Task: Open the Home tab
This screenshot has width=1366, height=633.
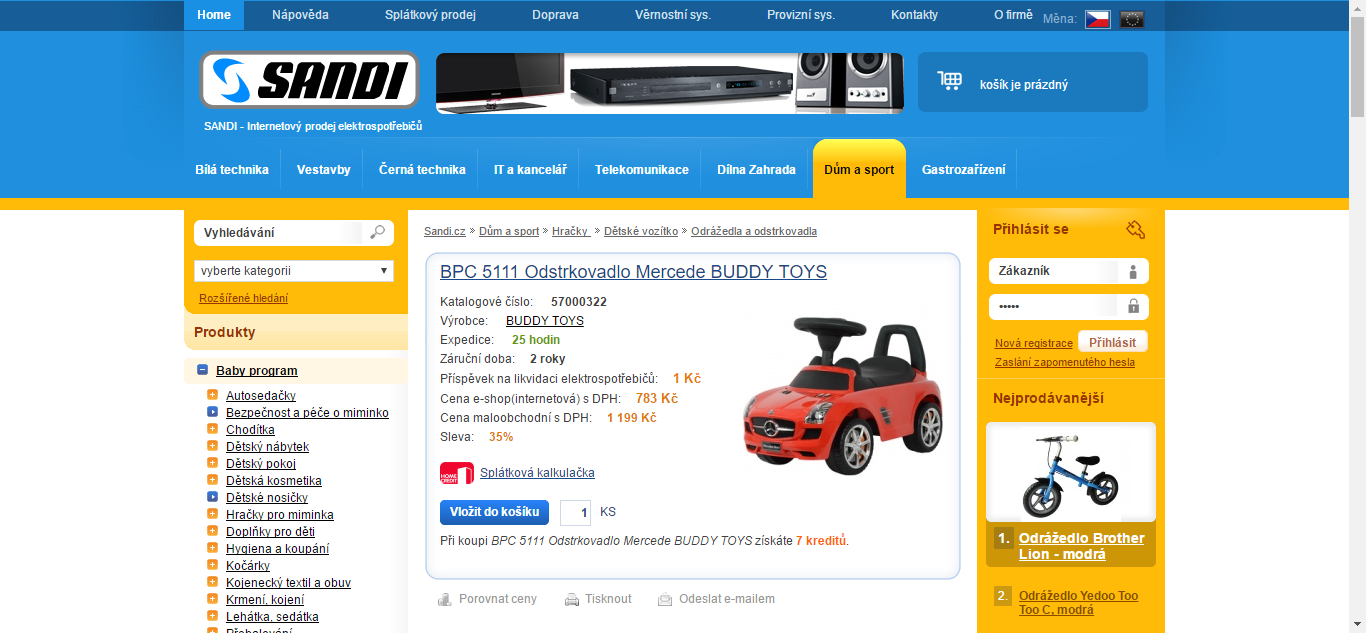Action: (x=214, y=15)
